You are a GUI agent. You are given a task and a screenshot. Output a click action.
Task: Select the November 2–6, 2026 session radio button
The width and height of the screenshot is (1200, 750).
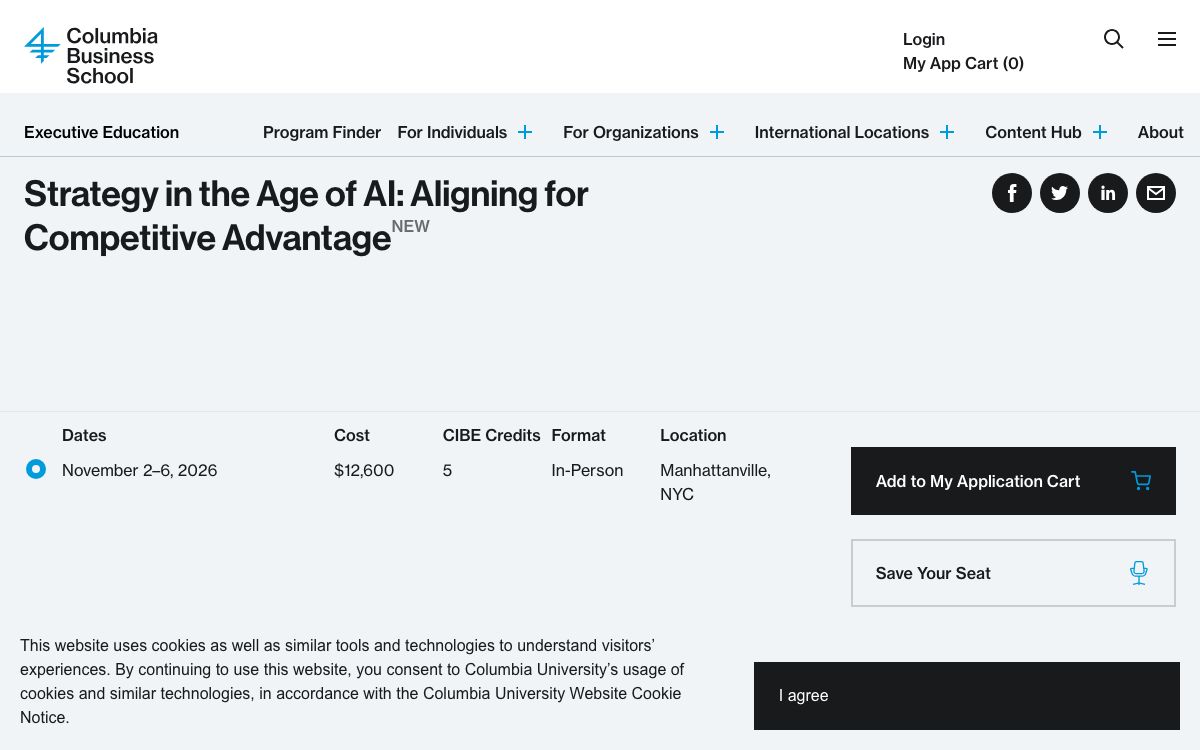[36, 469]
